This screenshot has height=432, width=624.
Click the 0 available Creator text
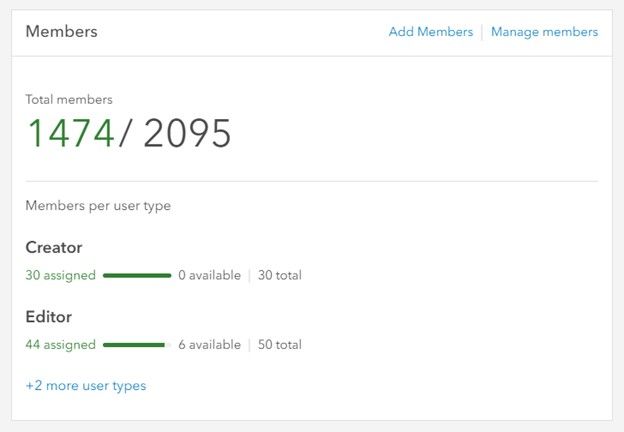pos(209,275)
